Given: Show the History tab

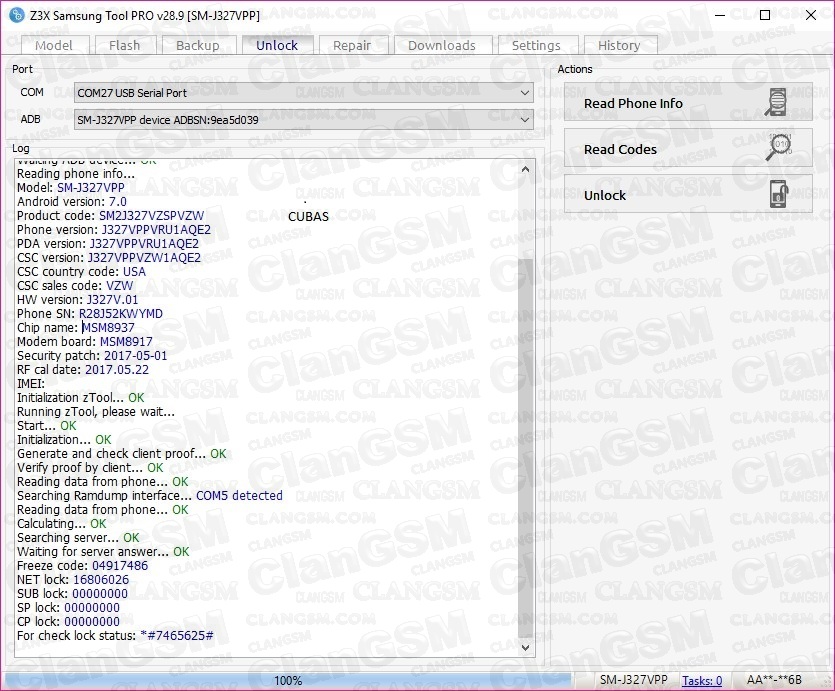Looking at the screenshot, I should 619,46.
